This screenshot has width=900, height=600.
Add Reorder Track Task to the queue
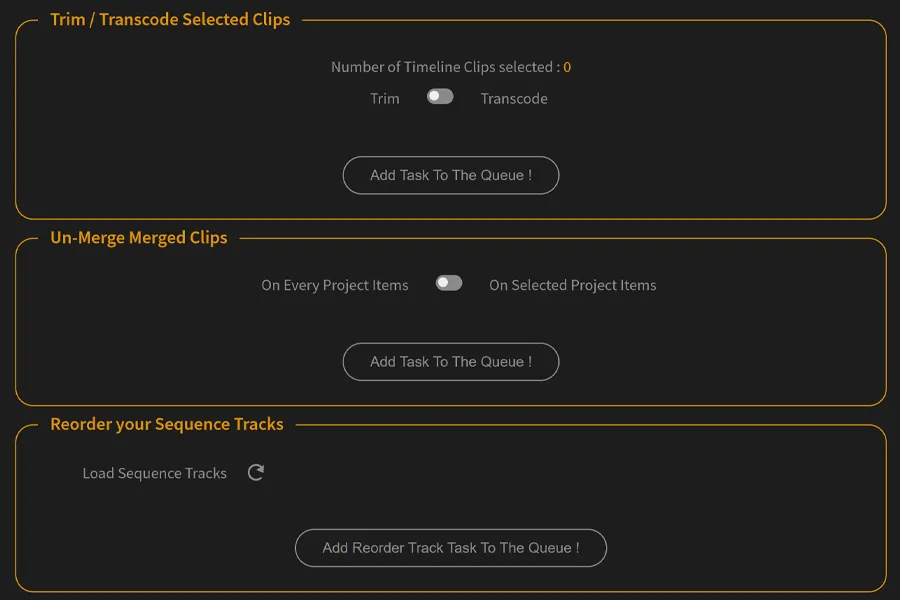pos(451,548)
